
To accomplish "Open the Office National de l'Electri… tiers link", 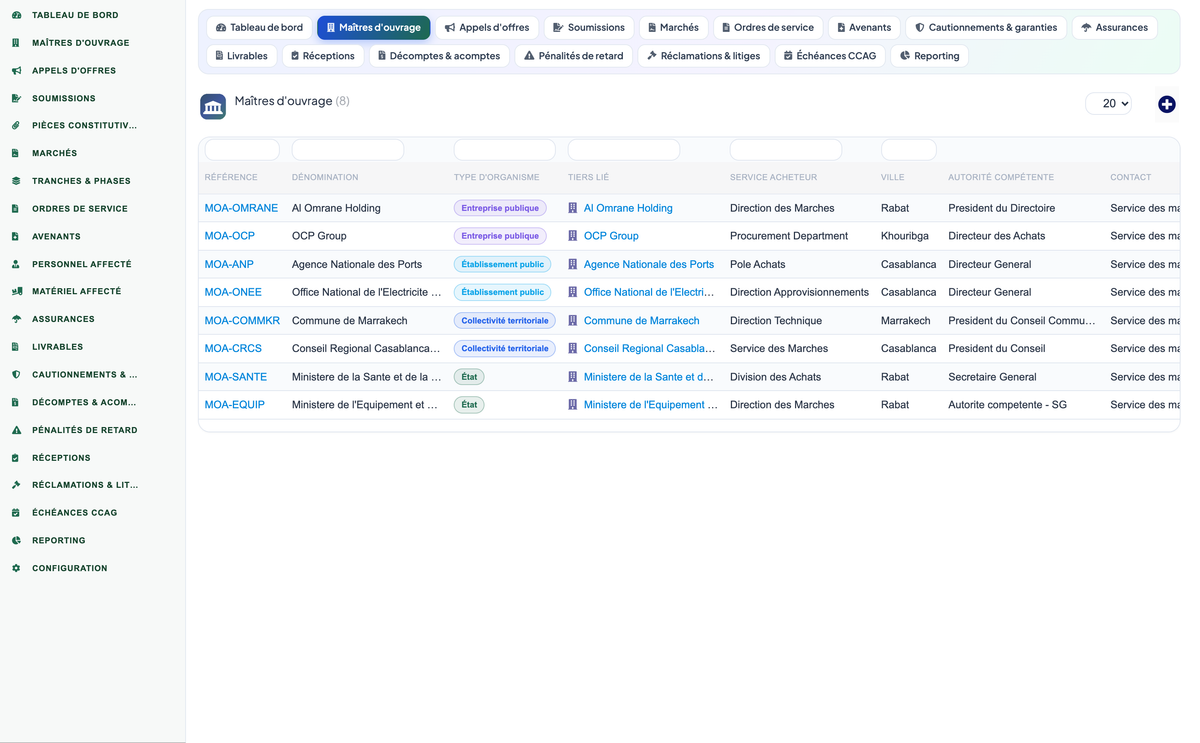I will point(651,292).
